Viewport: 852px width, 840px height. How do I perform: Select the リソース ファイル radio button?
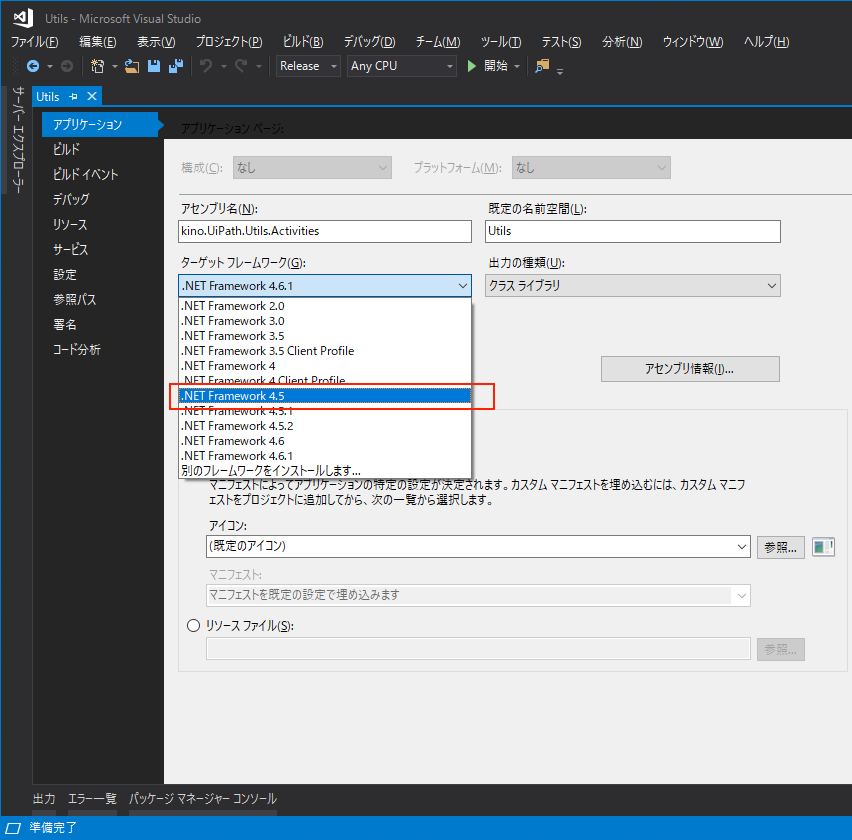(x=193, y=625)
